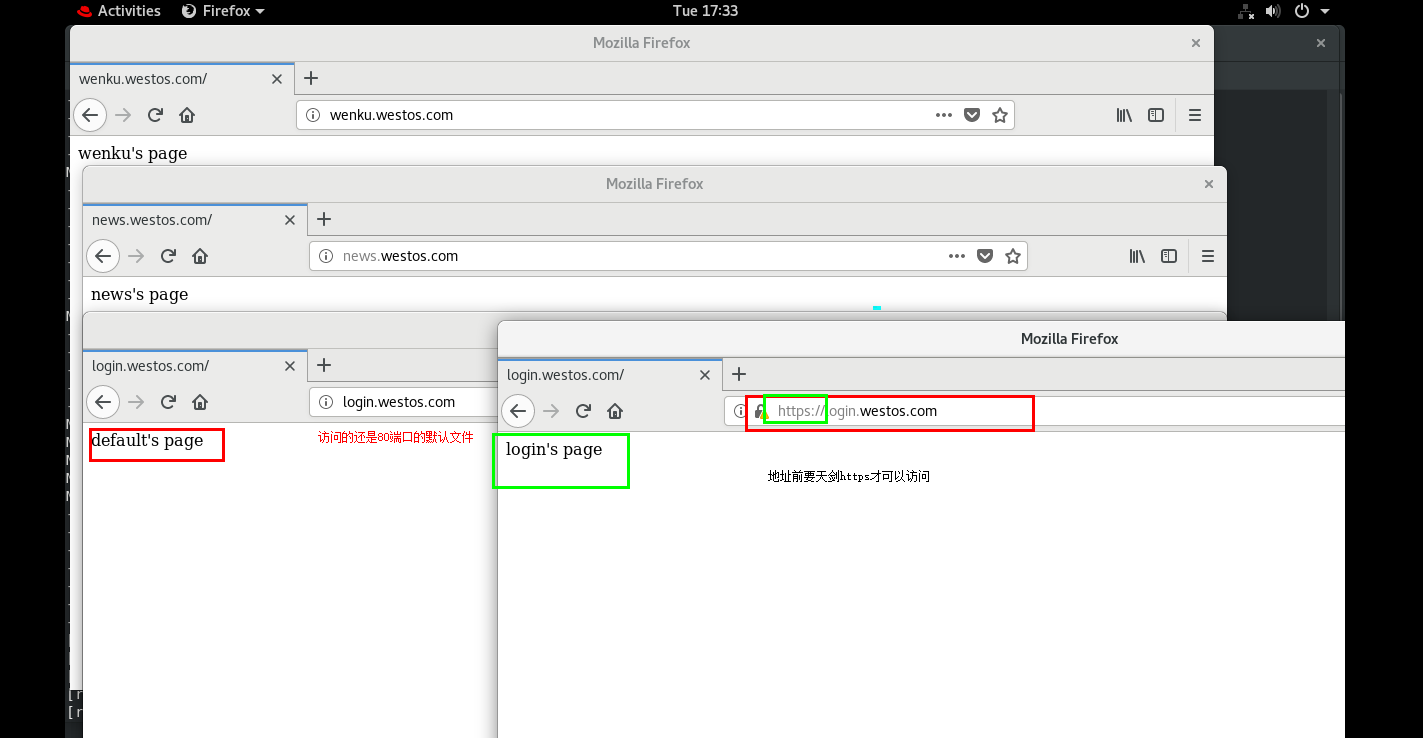Bookmark the wenku.westos.com page with star
Screen dimensions: 1423x738
(x=999, y=115)
